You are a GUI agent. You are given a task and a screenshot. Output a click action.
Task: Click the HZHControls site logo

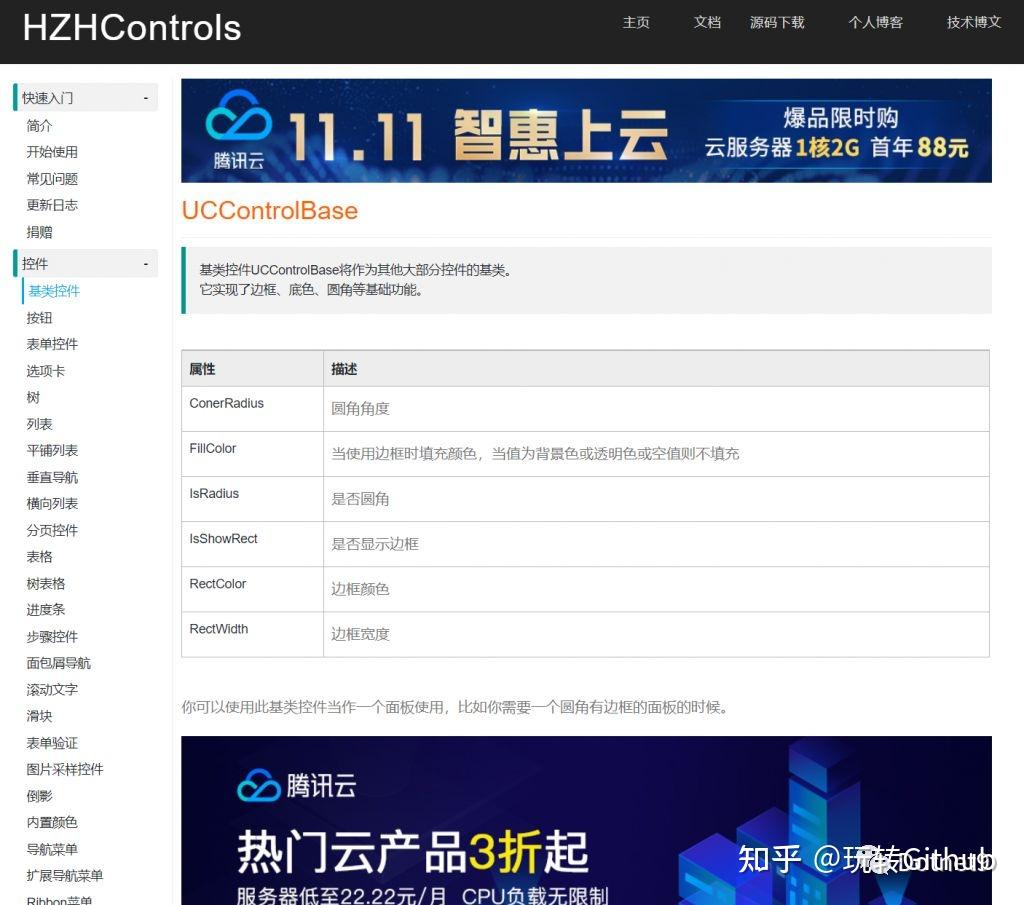point(132,28)
